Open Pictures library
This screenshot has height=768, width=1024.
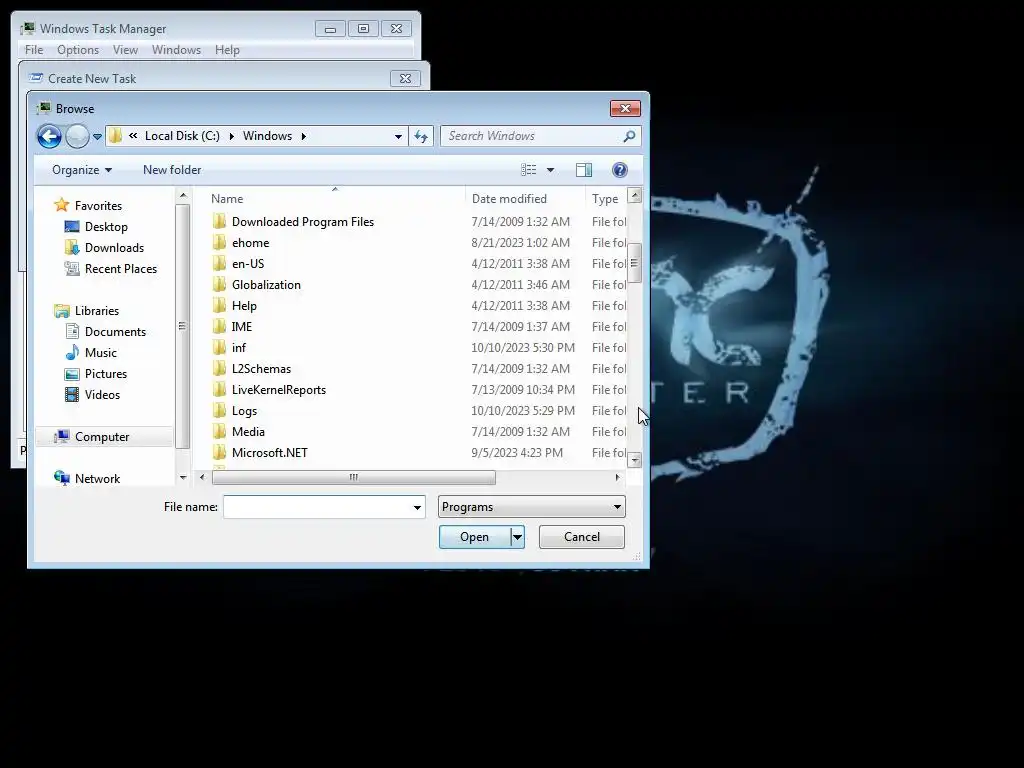106,374
